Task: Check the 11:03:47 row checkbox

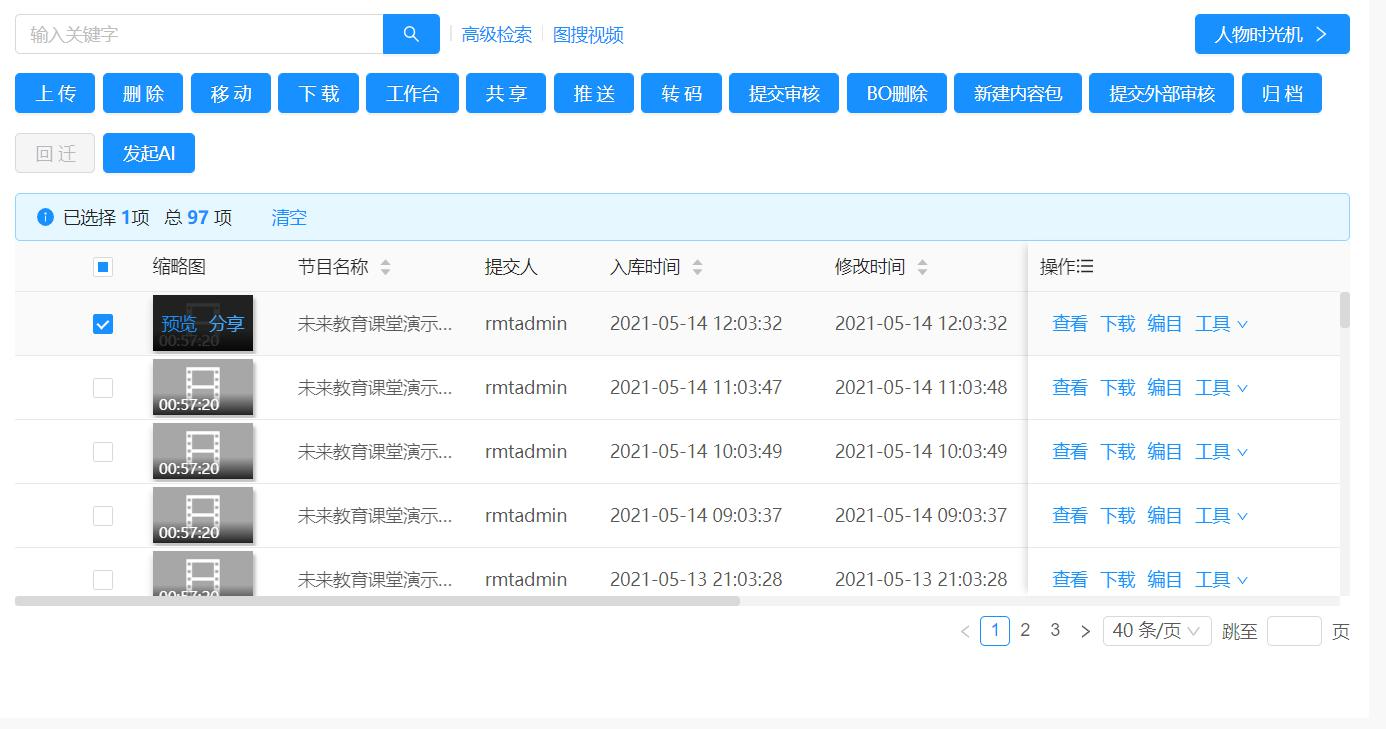Action: (x=103, y=388)
